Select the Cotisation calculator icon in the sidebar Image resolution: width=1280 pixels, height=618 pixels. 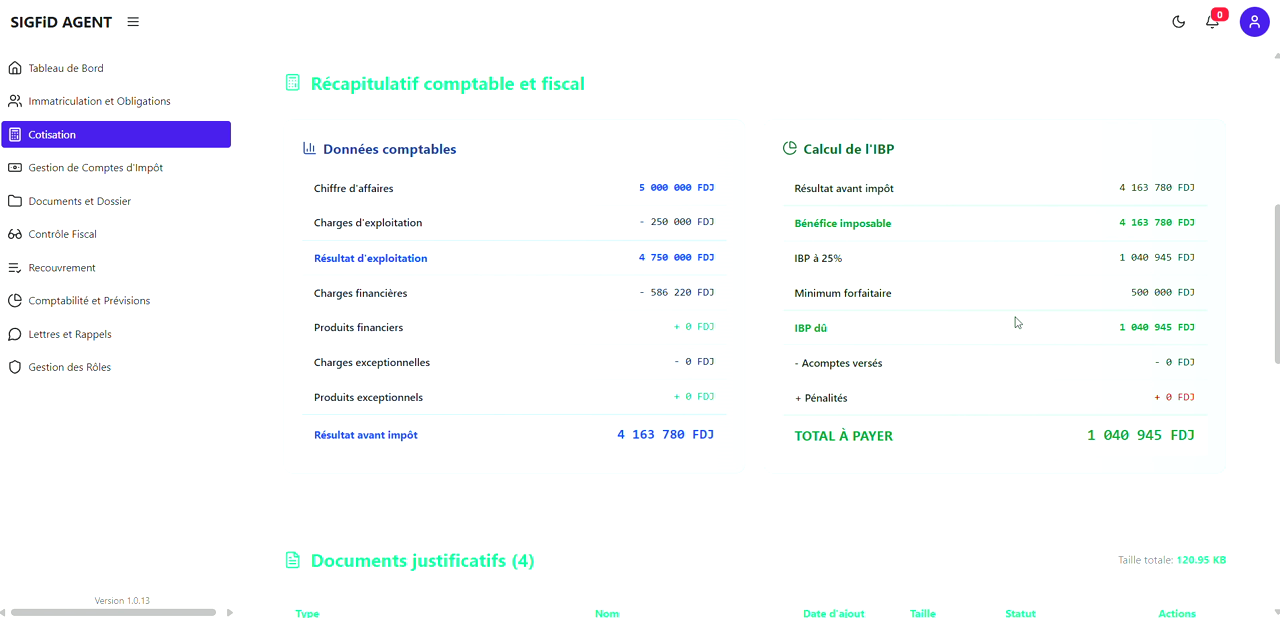14,134
